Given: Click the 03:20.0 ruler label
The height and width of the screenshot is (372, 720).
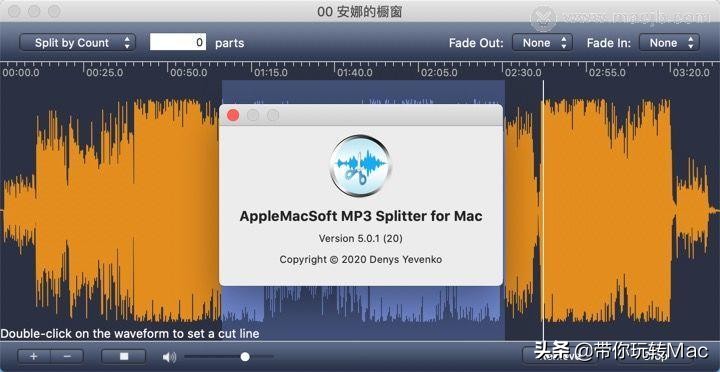Looking at the screenshot, I should tap(691, 73).
